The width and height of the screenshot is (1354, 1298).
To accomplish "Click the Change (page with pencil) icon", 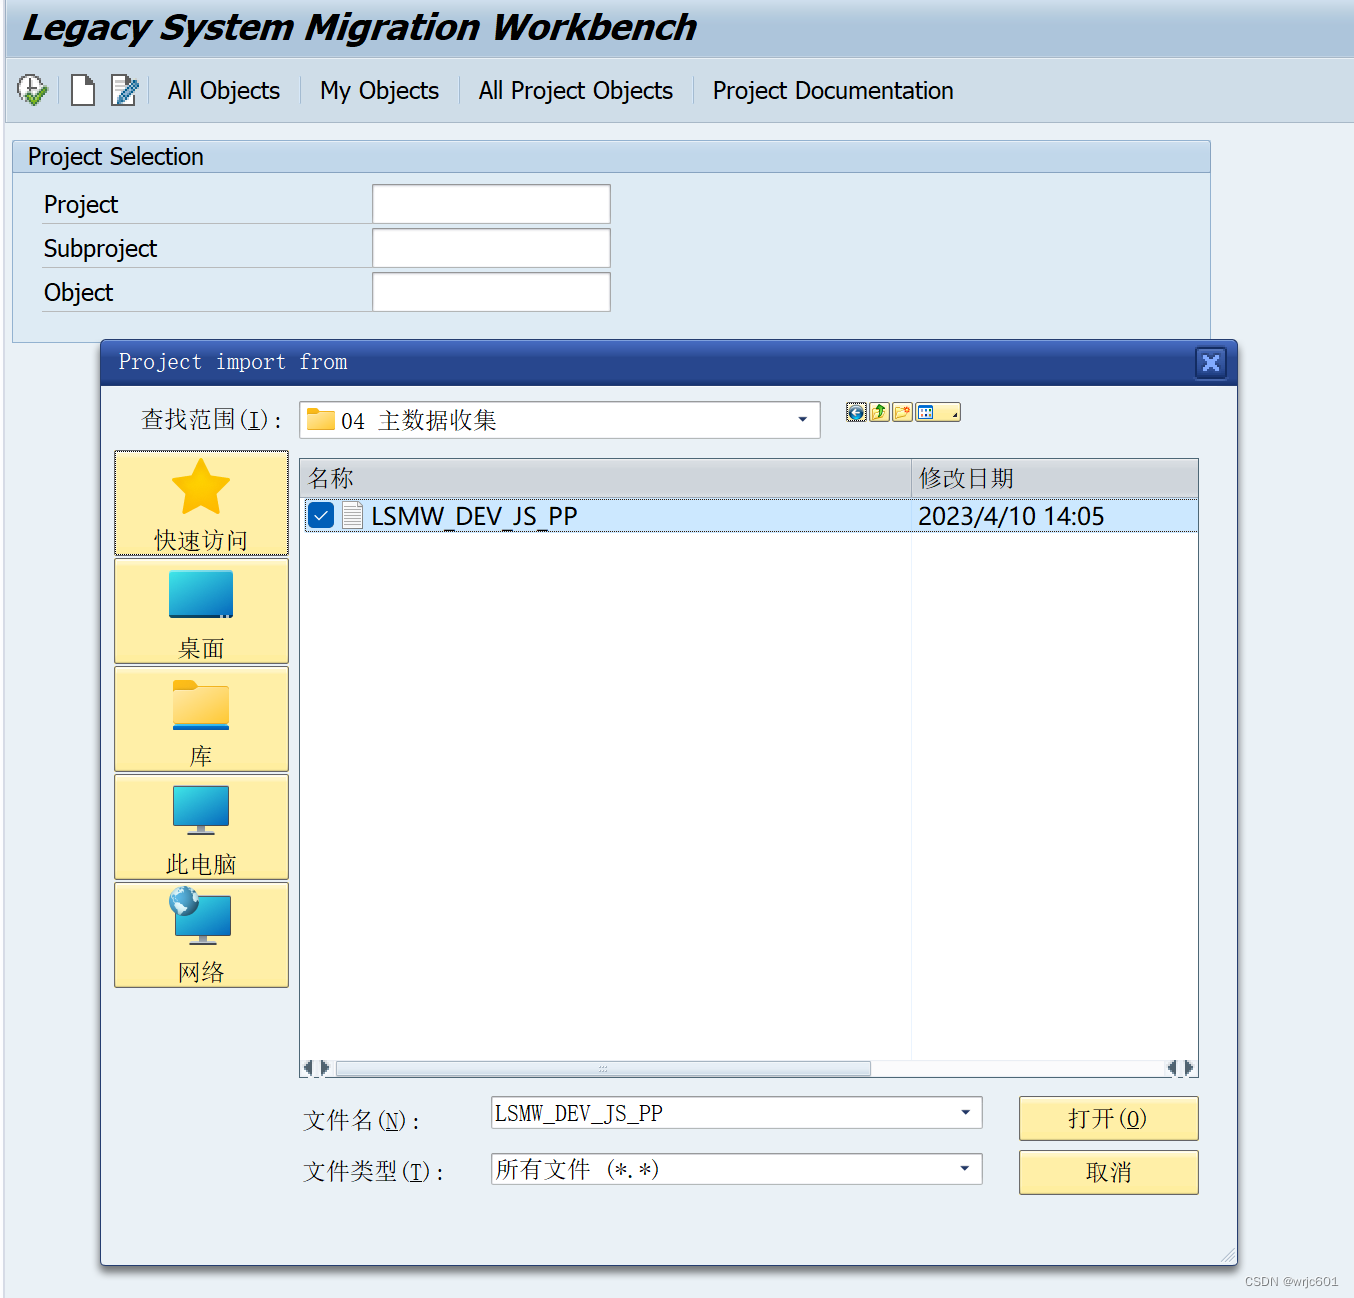I will [124, 90].
